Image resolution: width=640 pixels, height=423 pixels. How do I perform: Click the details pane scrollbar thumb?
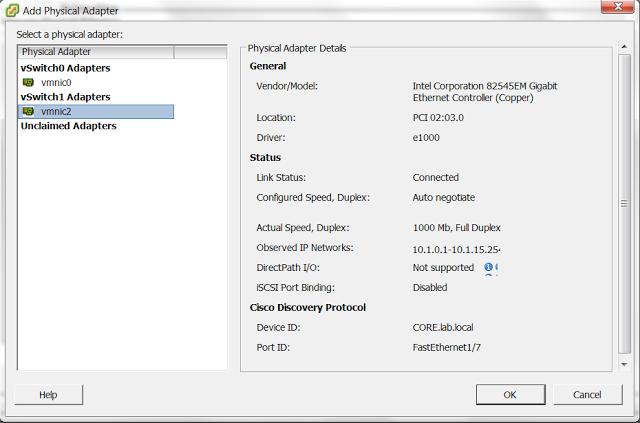pyautogui.click(x=624, y=203)
